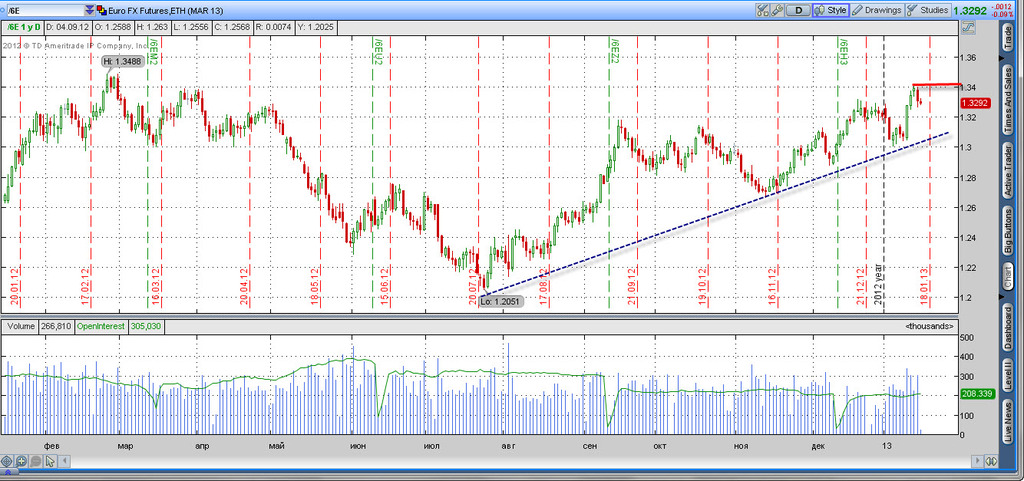Click the large green 1.3292 quote
Image resolution: width=1024 pixels, height=481 pixels.
coord(970,10)
